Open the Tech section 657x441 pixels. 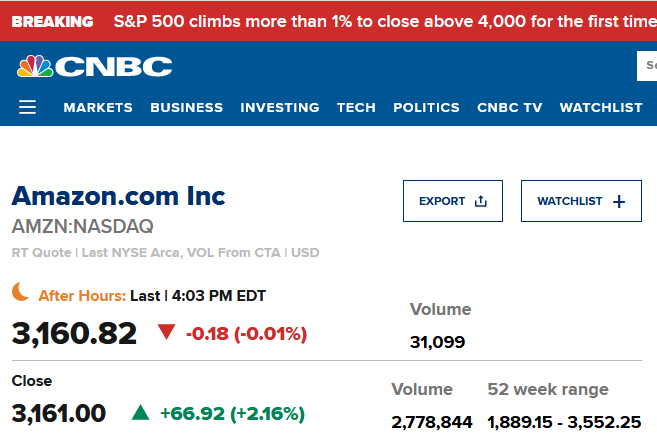tap(356, 108)
